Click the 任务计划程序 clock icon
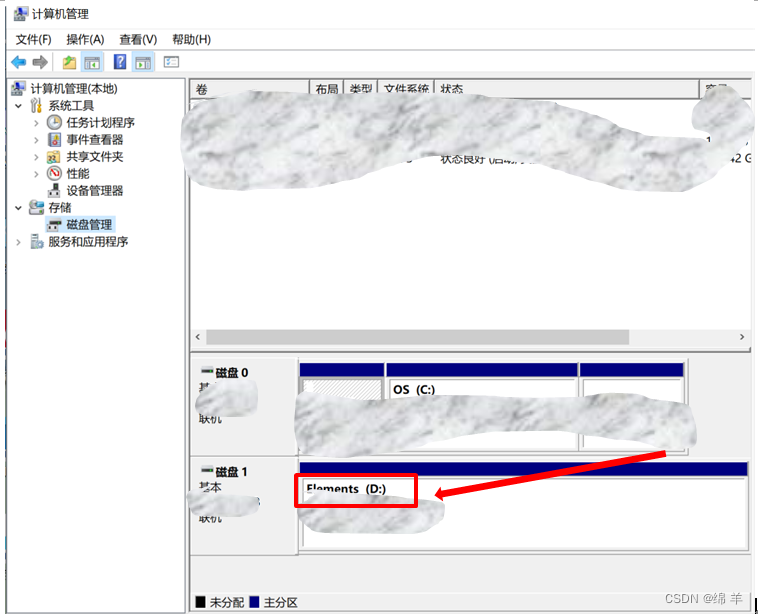Image resolution: width=758 pixels, height=614 pixels. (54, 122)
